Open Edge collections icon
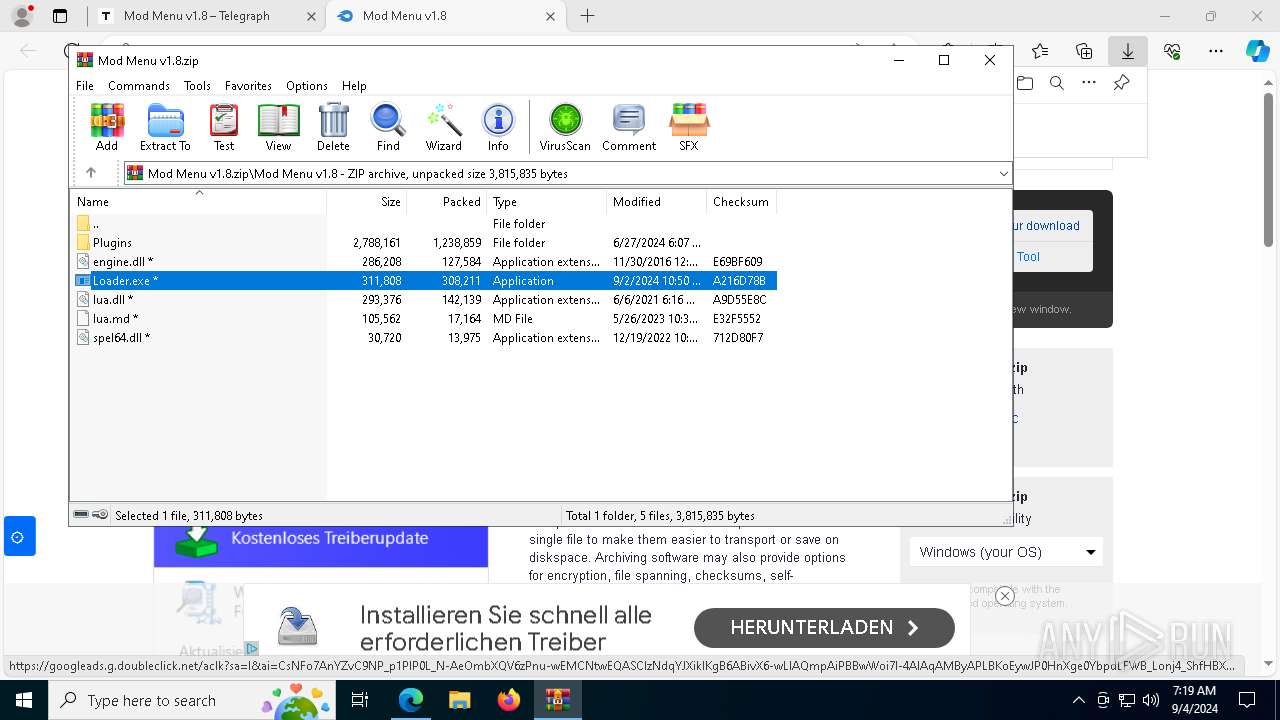 1084,51
